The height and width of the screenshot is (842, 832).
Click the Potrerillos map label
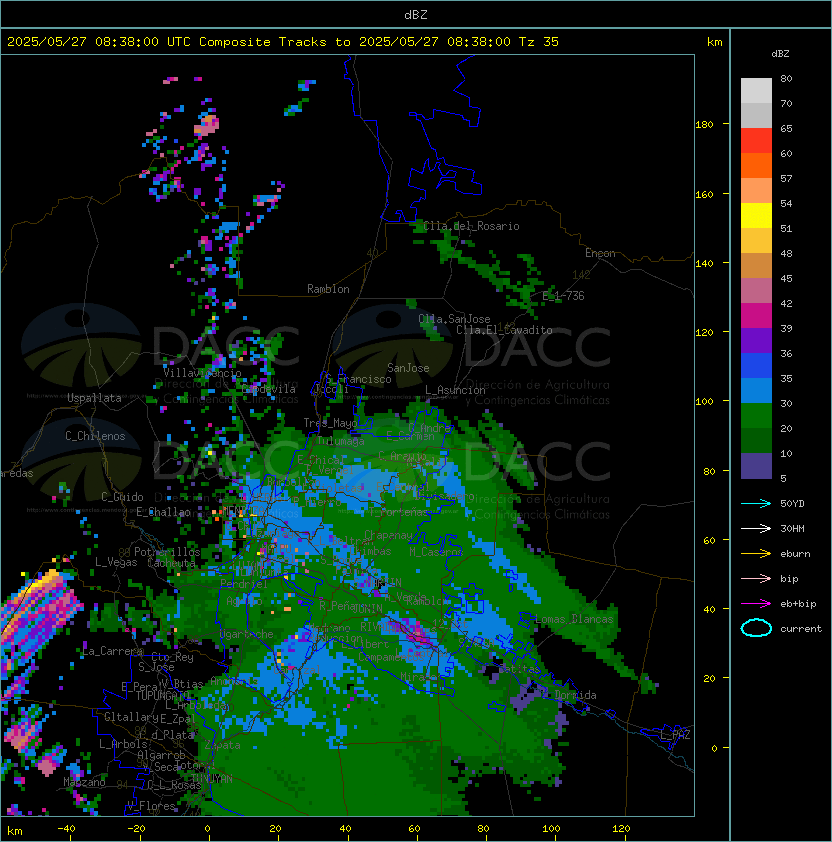(167, 552)
